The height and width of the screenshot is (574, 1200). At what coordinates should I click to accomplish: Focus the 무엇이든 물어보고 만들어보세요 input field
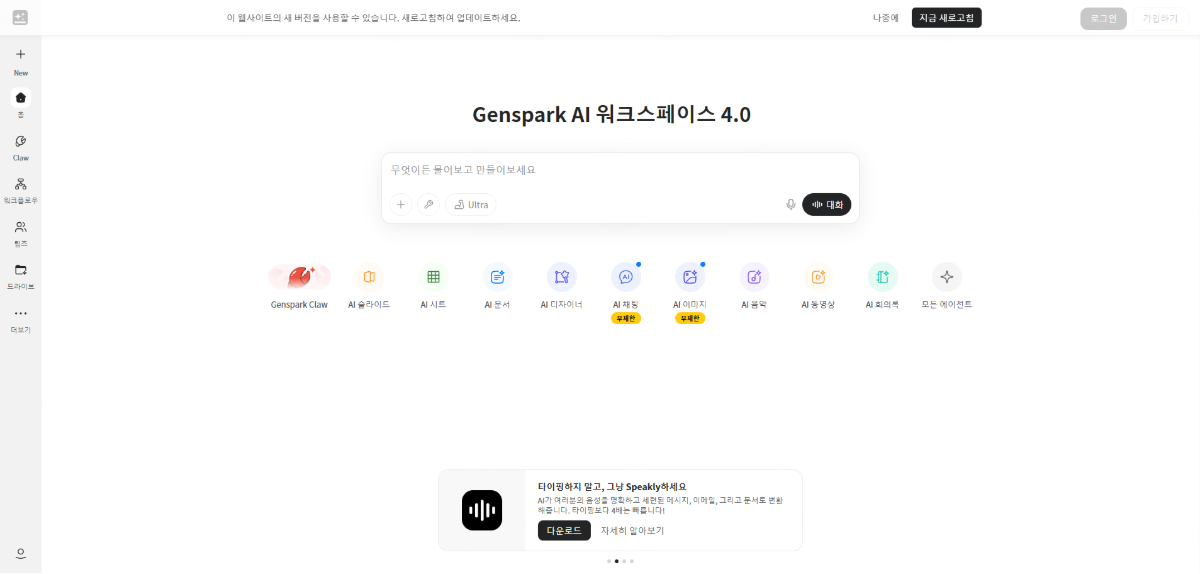620,170
